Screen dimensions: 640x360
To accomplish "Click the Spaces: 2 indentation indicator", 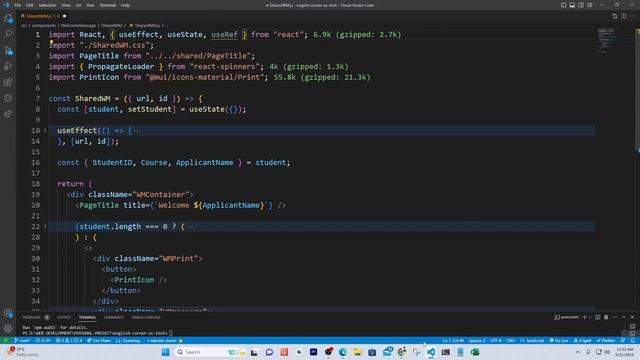I will 477,340.
